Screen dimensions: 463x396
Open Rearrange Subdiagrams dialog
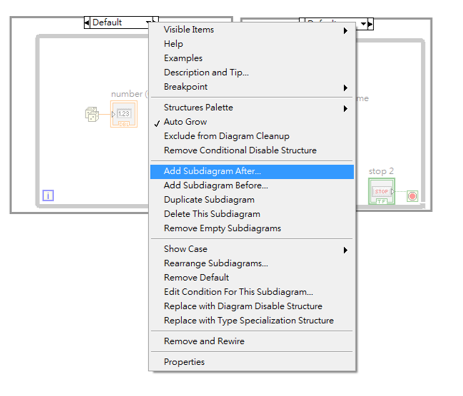coord(252,263)
